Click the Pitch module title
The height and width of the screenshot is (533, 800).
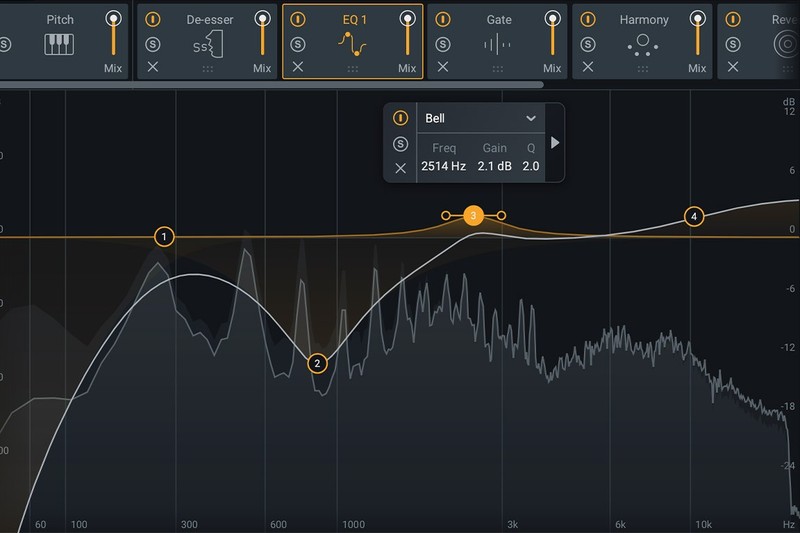point(60,20)
